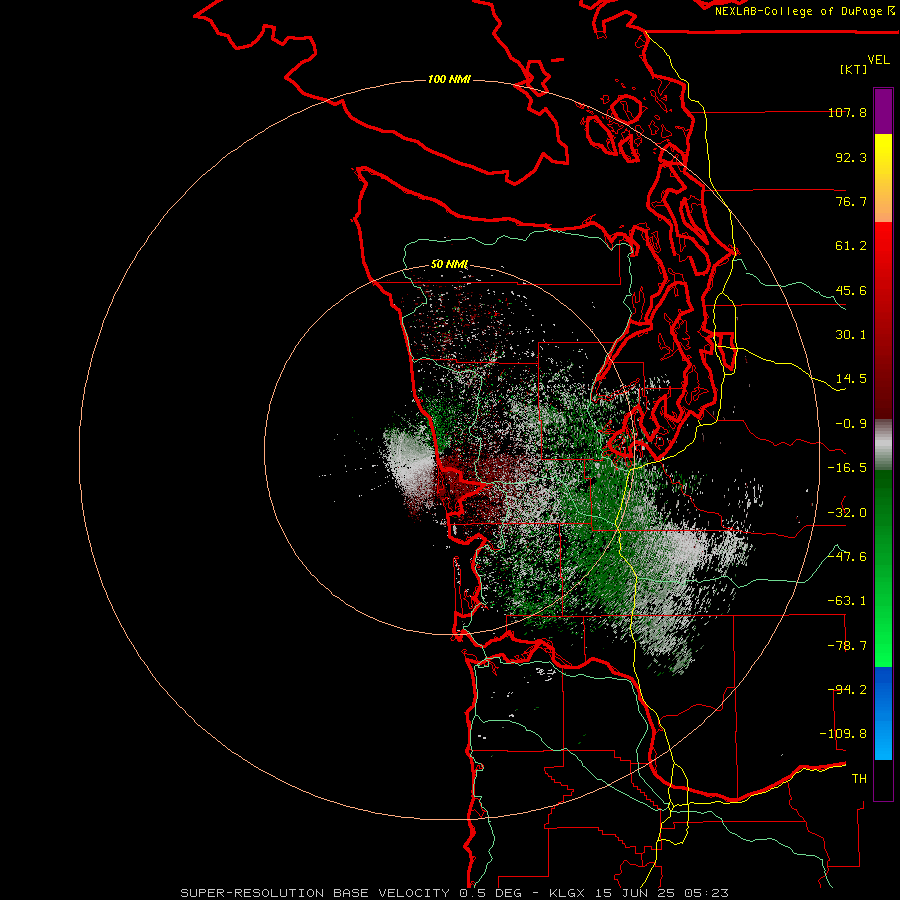900x900 pixels.
Task: Click the -94.2 value on velocity scale
Action: 847,690
